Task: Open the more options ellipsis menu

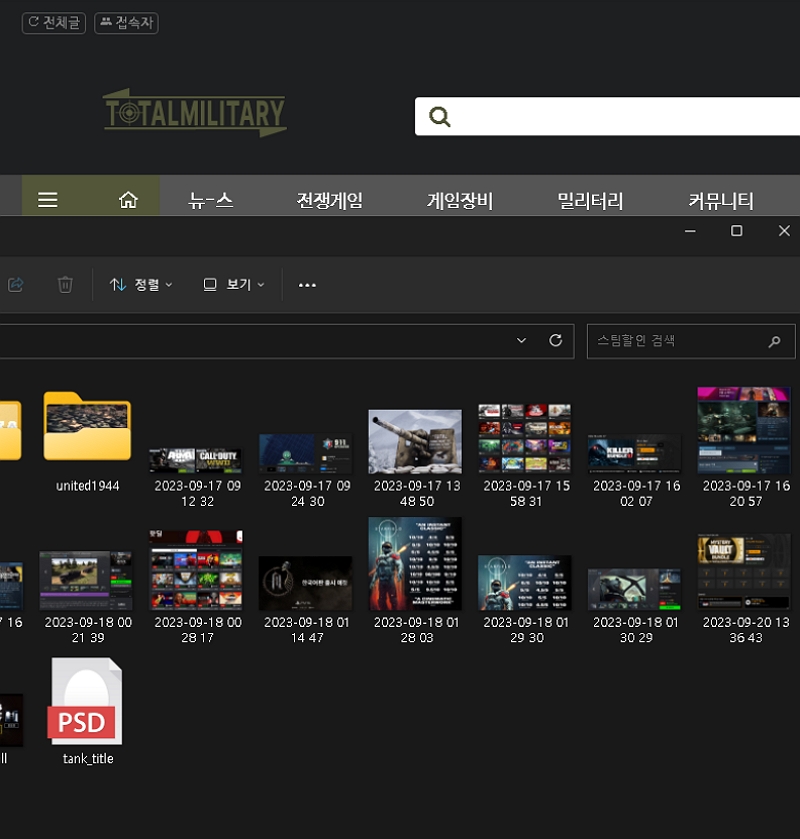Action: (307, 285)
